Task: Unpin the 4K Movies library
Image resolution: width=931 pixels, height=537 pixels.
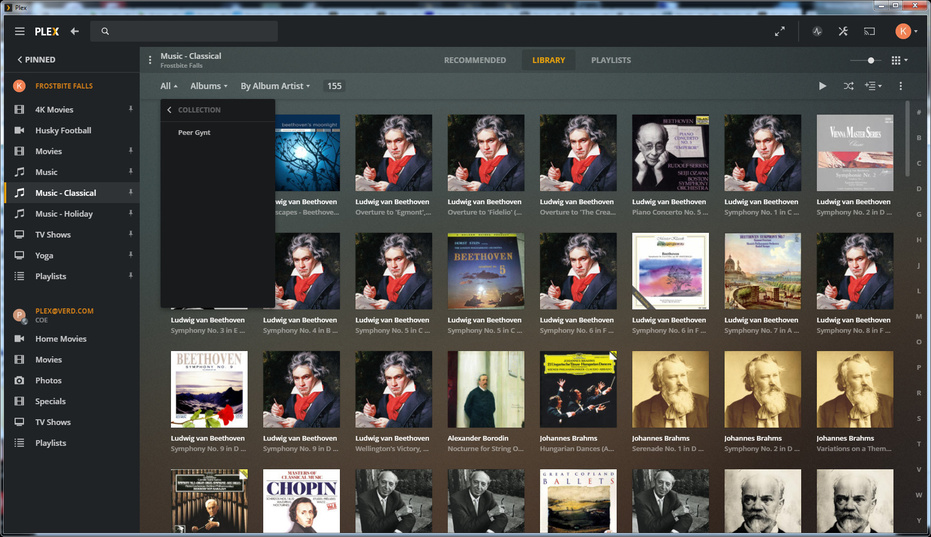Action: [x=131, y=109]
